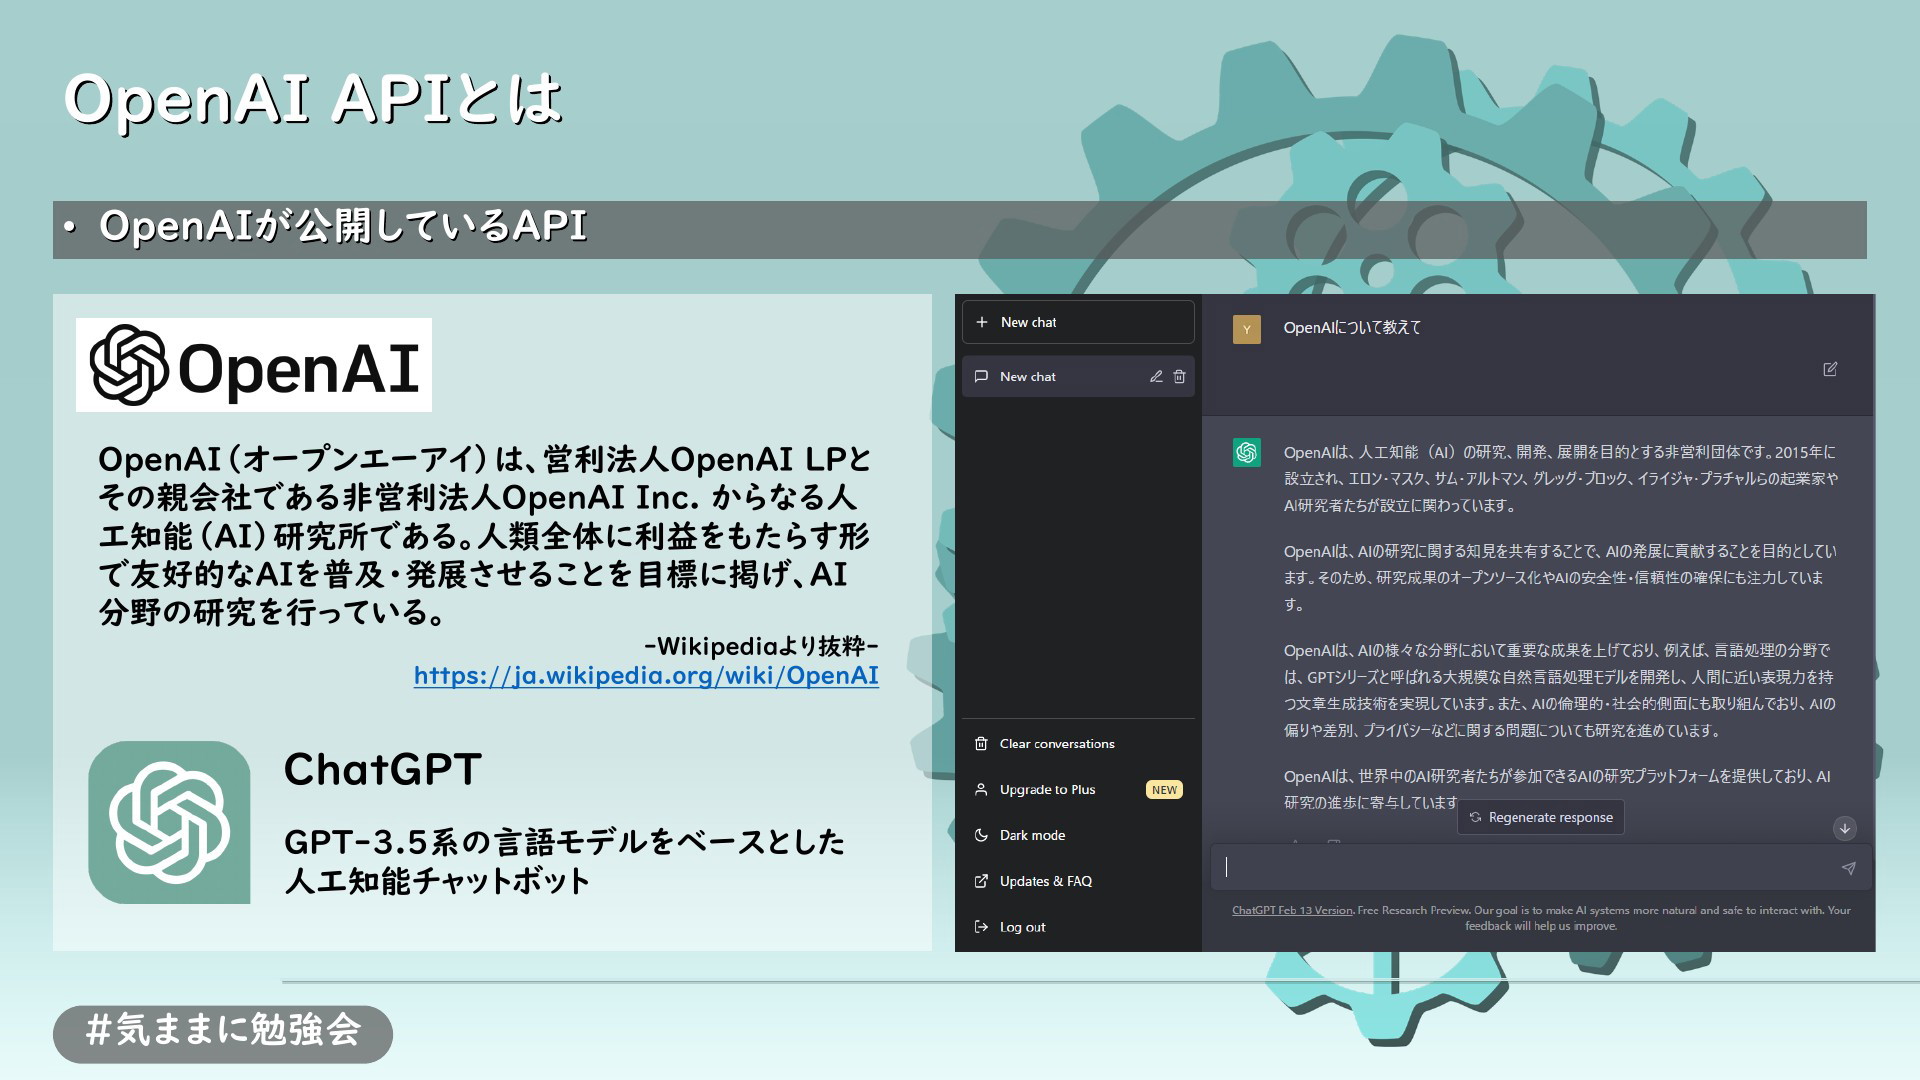Click the pencil icon to rename the New chat conversation
The height and width of the screenshot is (1080, 1920).
(1156, 376)
